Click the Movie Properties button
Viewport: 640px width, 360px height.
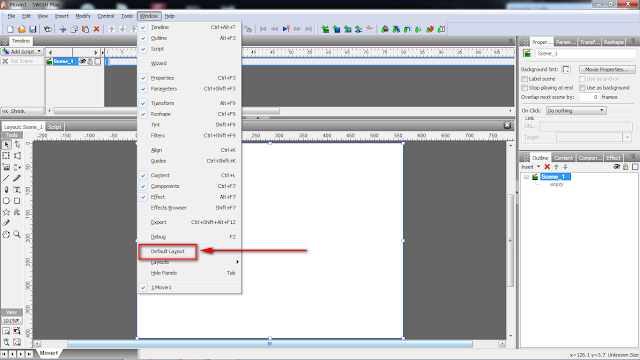pyautogui.click(x=607, y=69)
